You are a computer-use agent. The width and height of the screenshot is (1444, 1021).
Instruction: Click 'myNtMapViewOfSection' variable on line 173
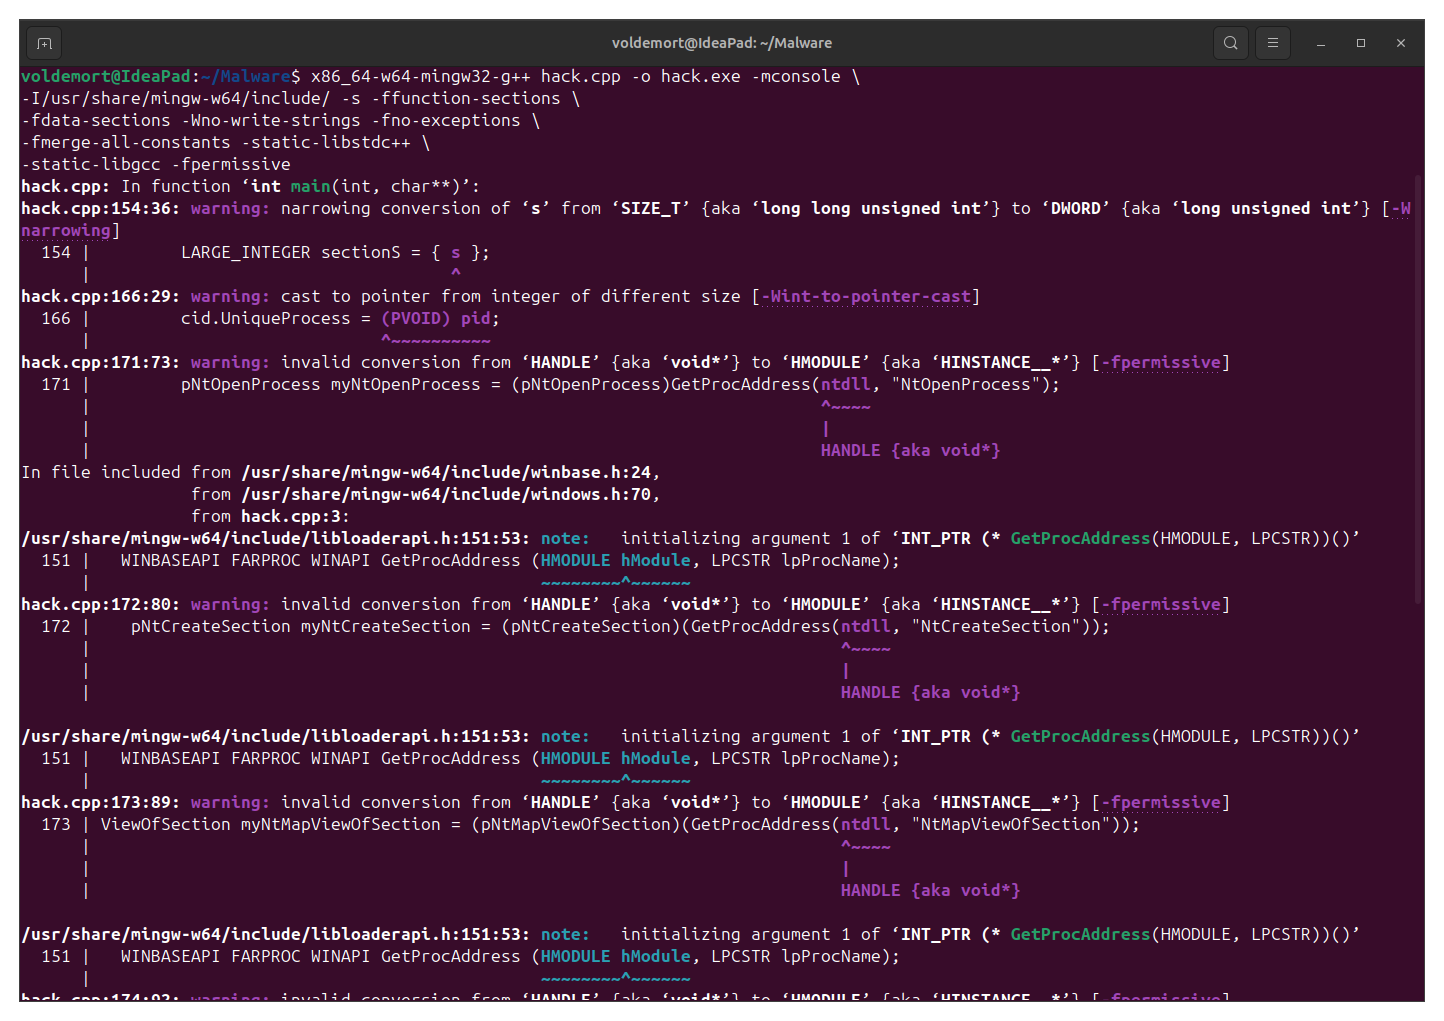[x=341, y=825]
